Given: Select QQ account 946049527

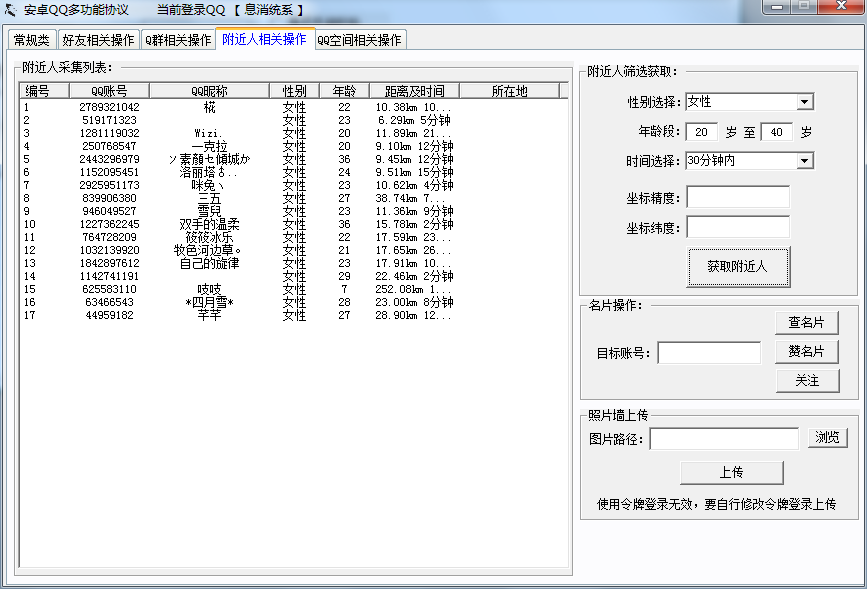Looking at the screenshot, I should coord(109,211).
